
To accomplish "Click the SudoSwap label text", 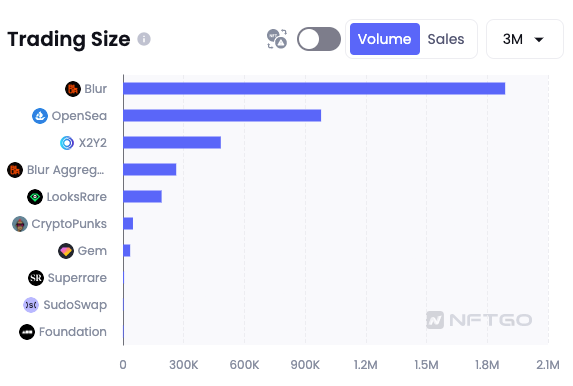I will coord(75,305).
